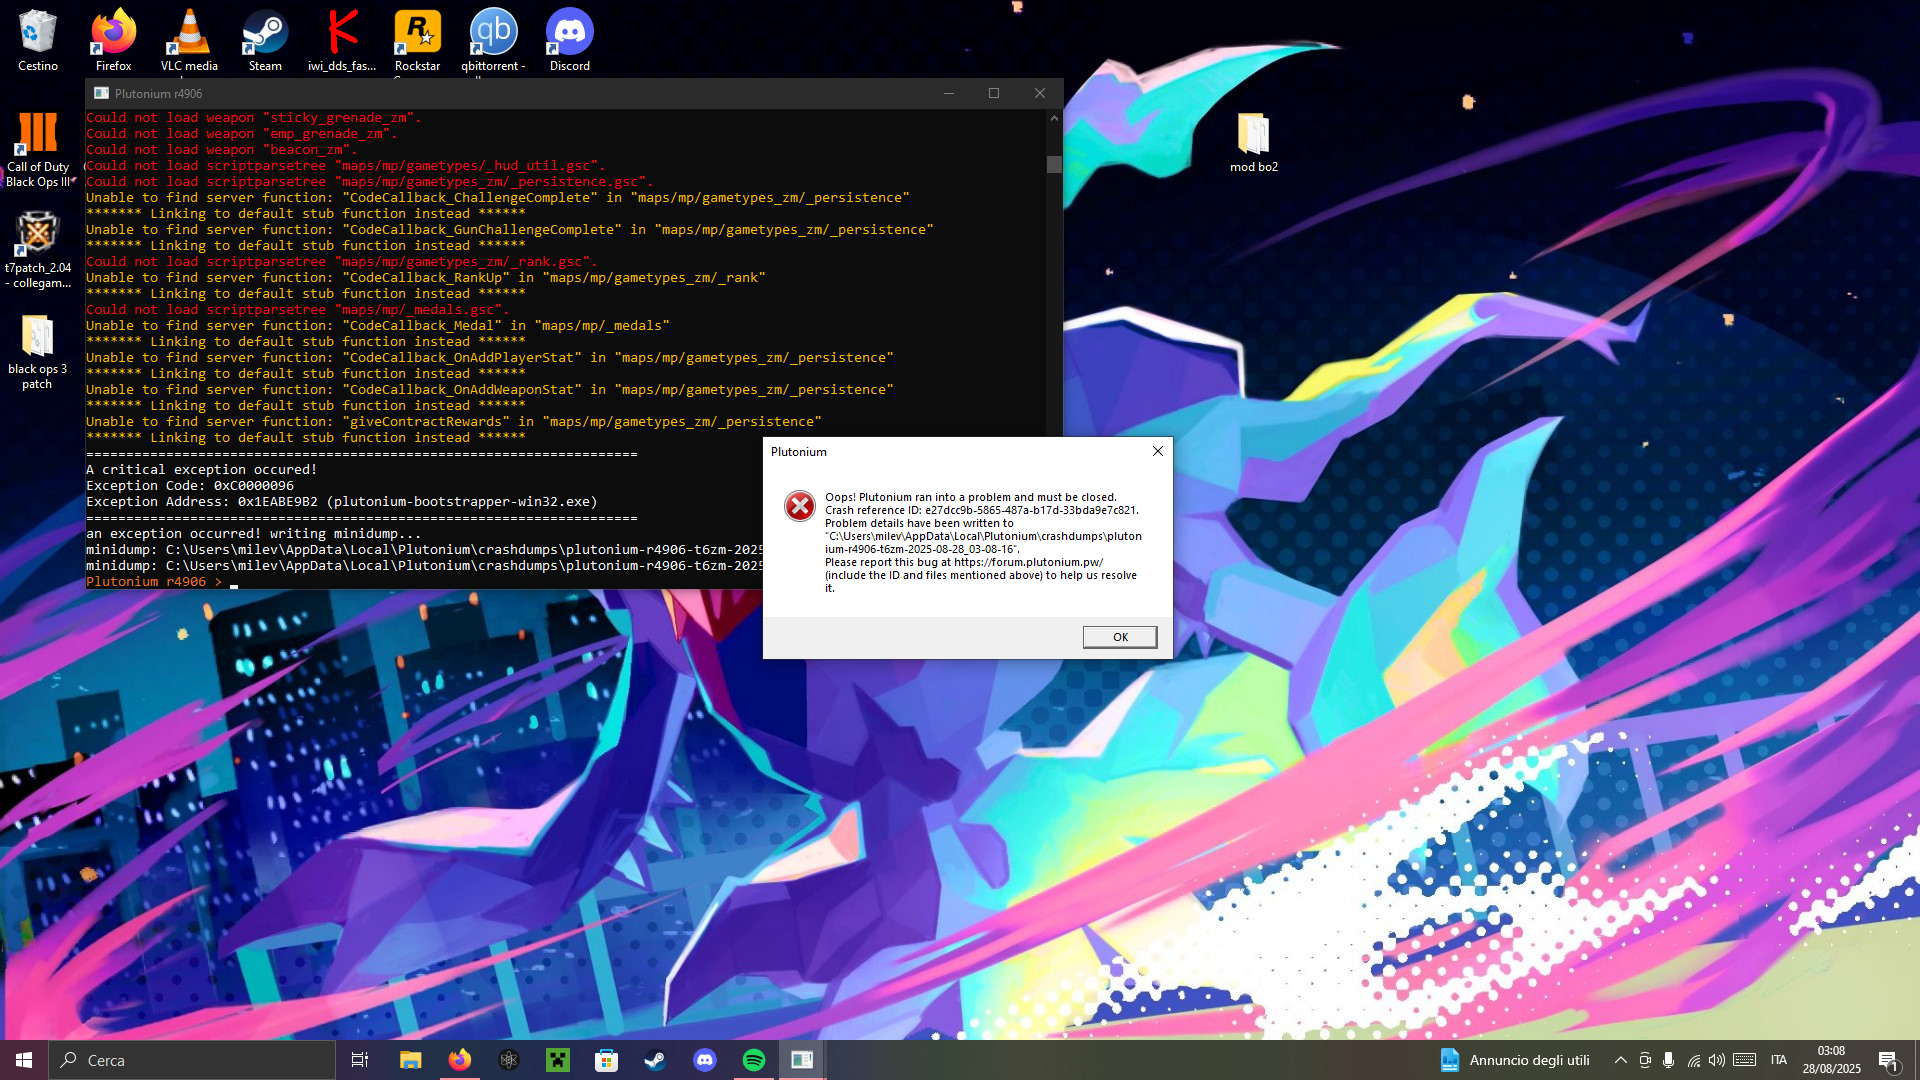Open the network status tray icon
Viewport: 1920px width, 1080px height.
1694,1060
